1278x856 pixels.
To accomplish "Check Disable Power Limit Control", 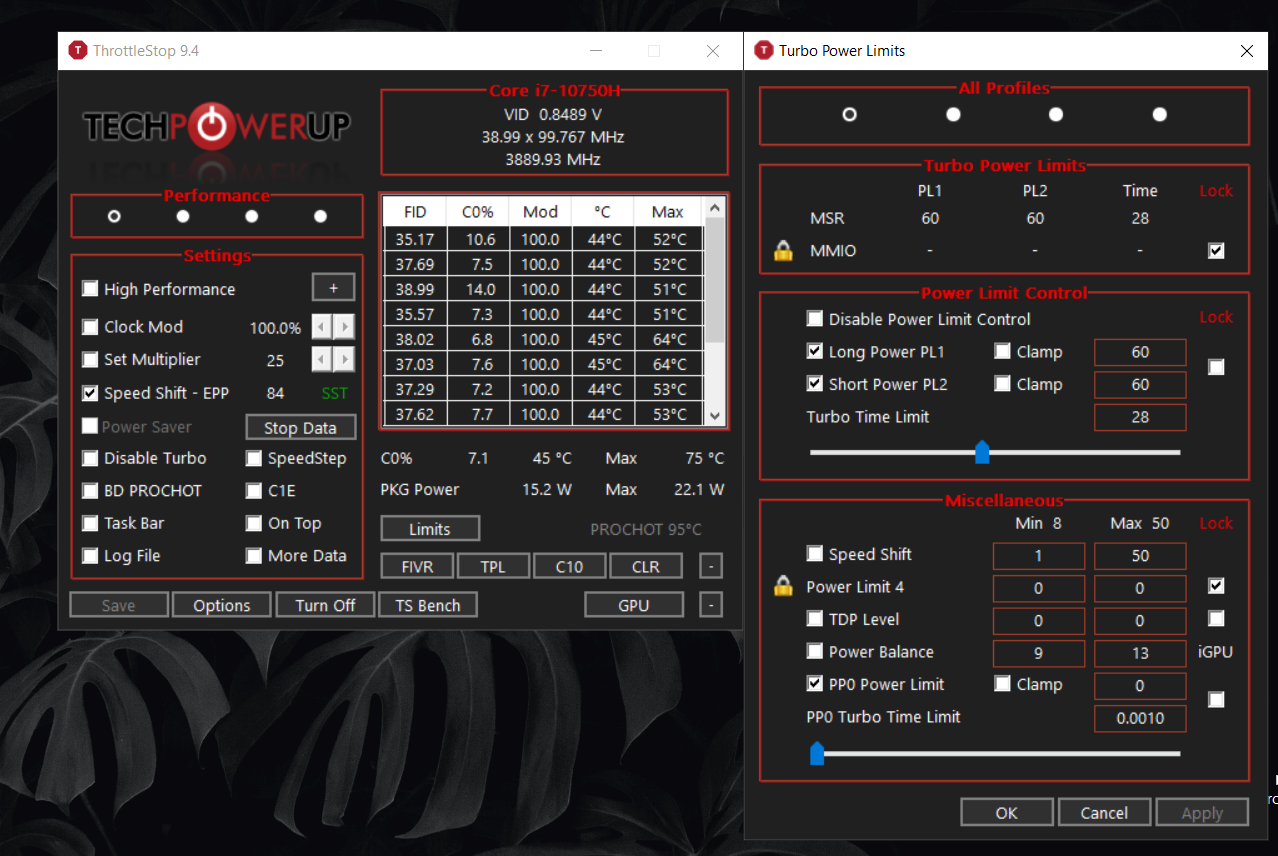I will [x=815, y=319].
